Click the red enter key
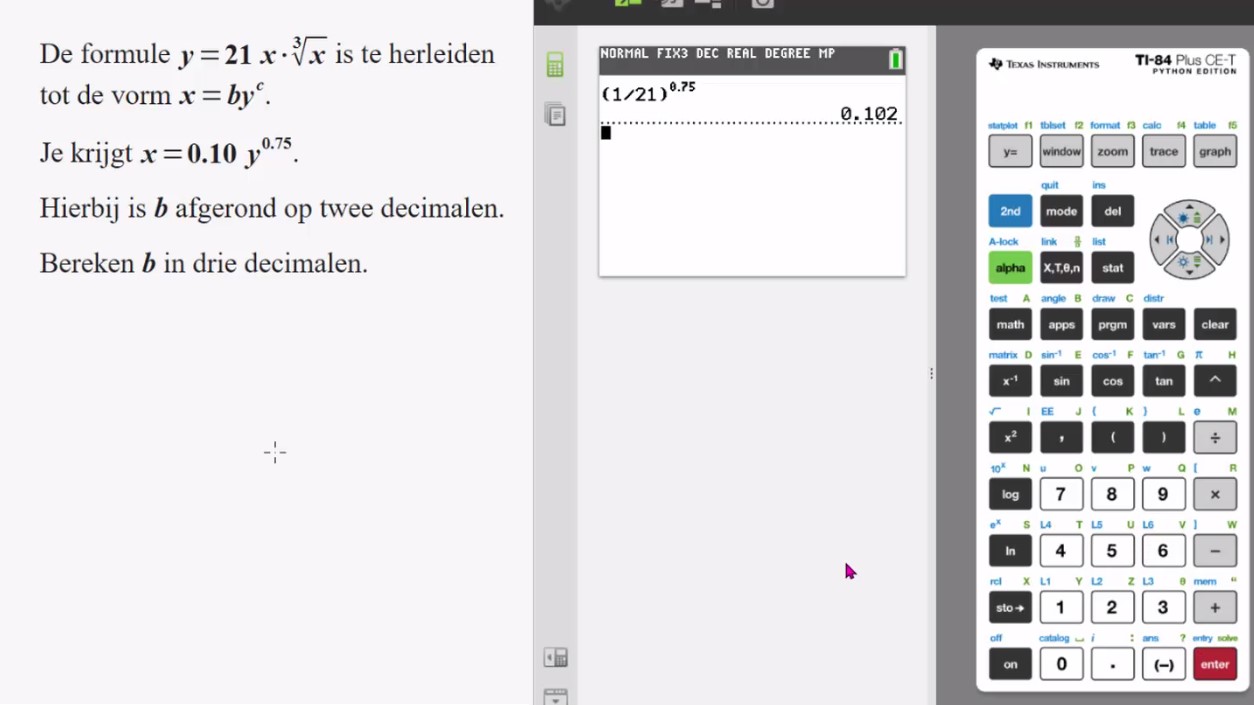Viewport: 1254px width, 705px height. pos(1215,664)
